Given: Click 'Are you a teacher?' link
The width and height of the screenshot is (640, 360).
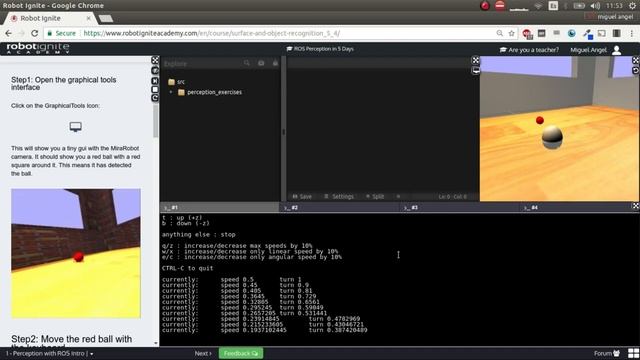Looking at the screenshot, I should coord(529,50).
